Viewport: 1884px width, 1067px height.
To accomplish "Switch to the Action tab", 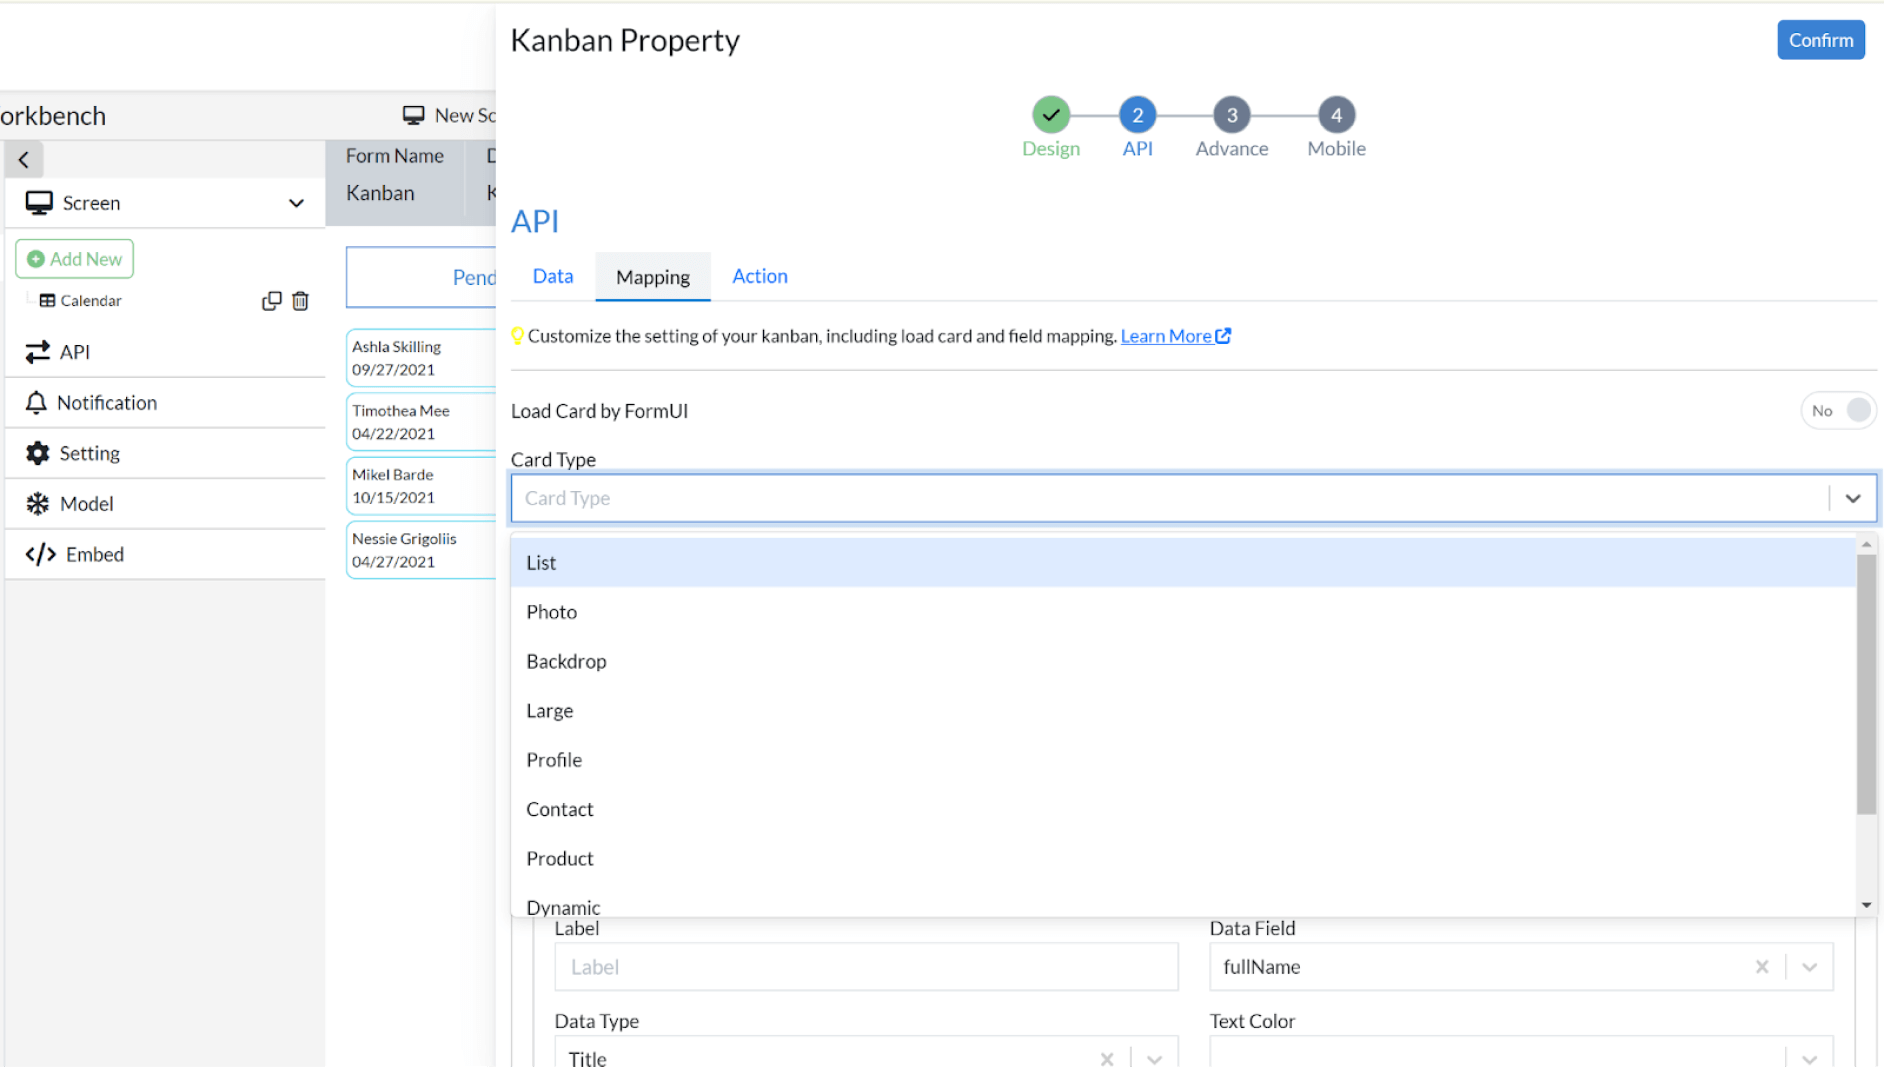I will coord(759,276).
